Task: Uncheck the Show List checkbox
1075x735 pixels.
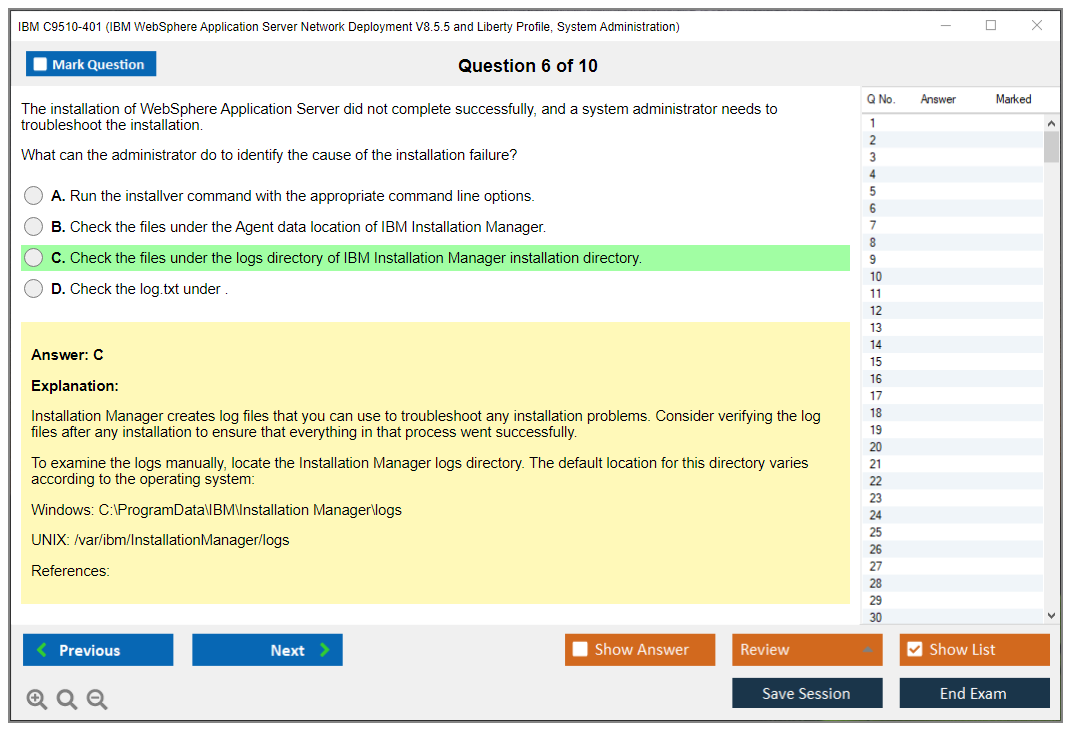Action: (x=914, y=650)
